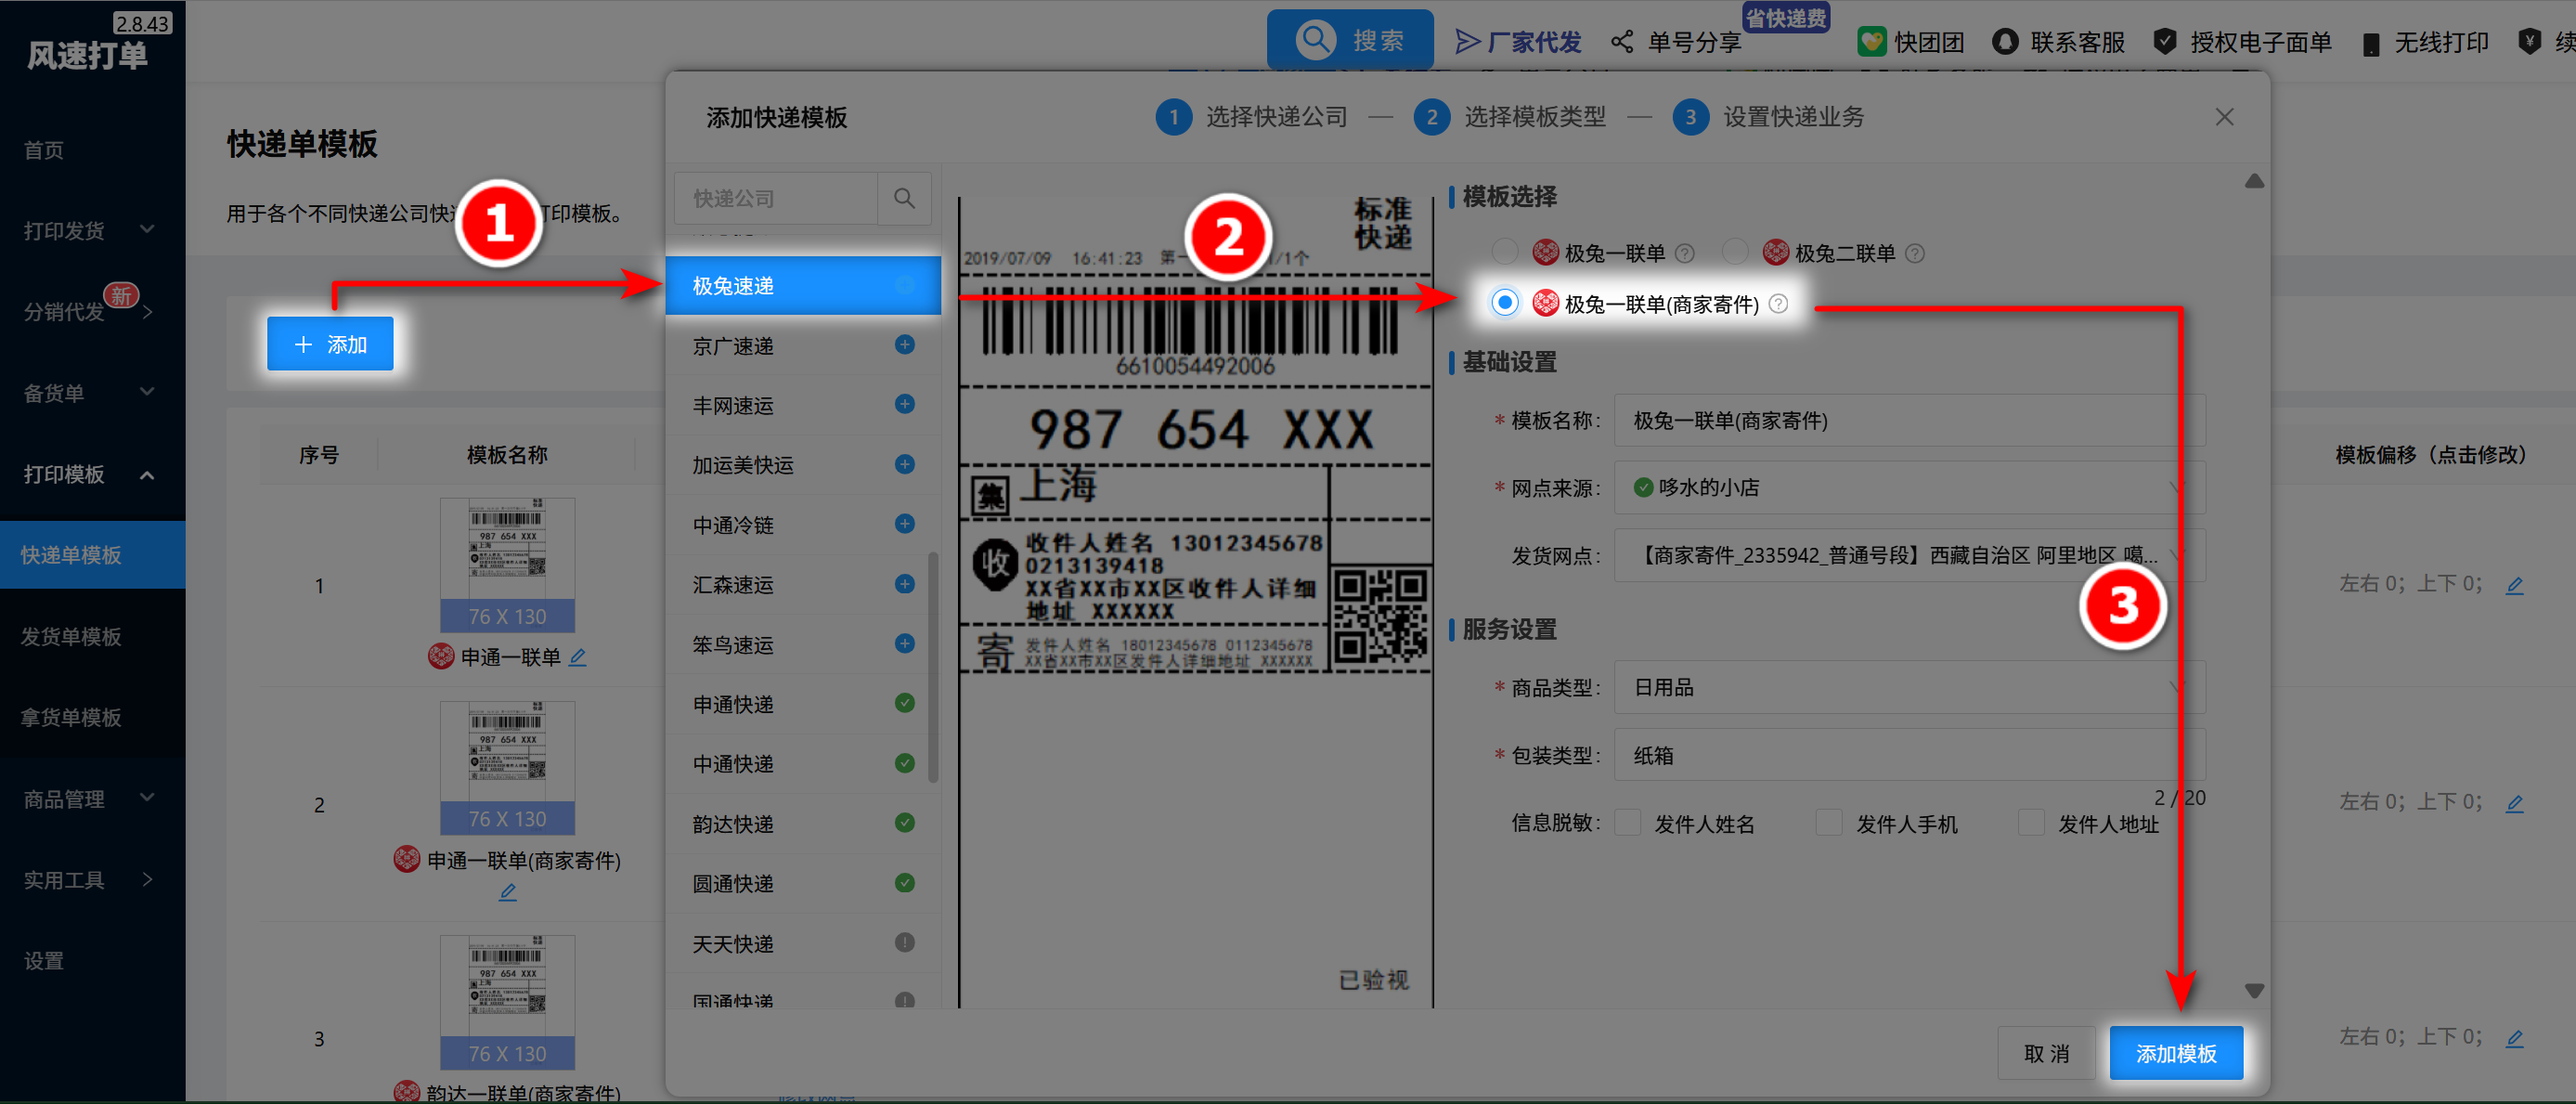Check the 发件人姓名 desensitize box
Image resolution: width=2576 pixels, height=1104 pixels.
point(1628,823)
